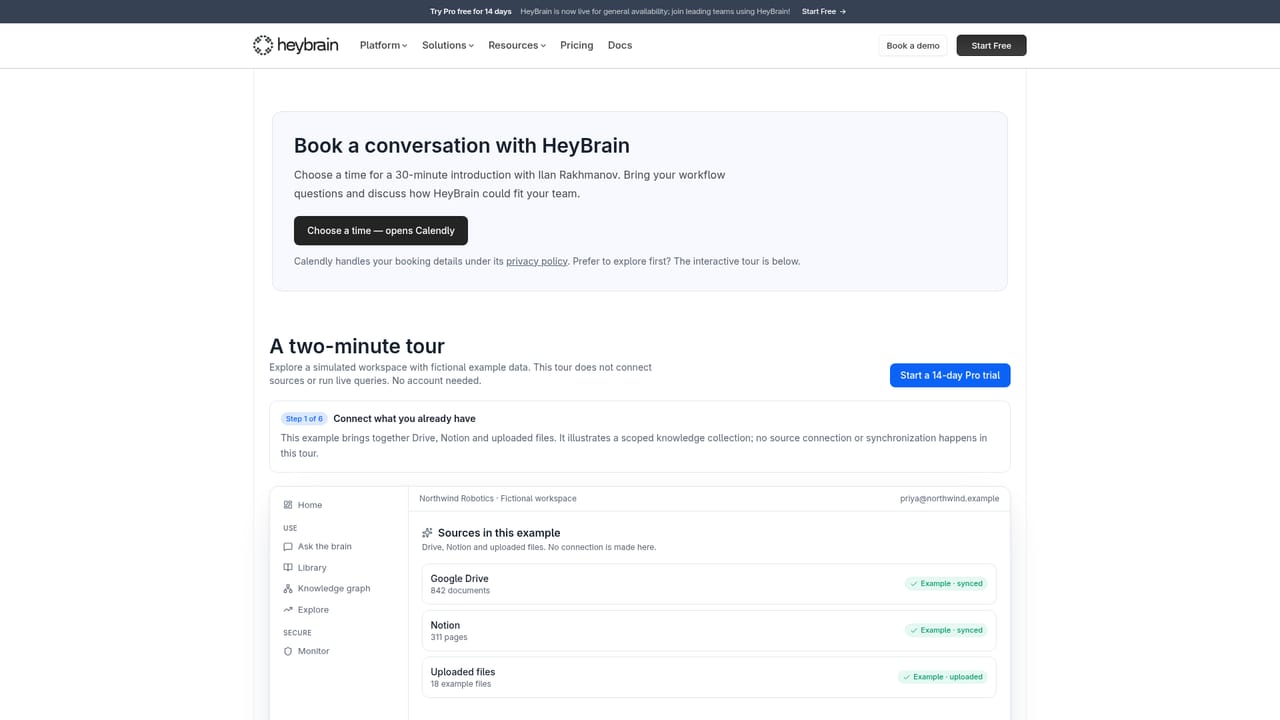Click the heybrain logo
Viewport: 1280px width, 720px height.
pyautogui.click(x=295, y=45)
